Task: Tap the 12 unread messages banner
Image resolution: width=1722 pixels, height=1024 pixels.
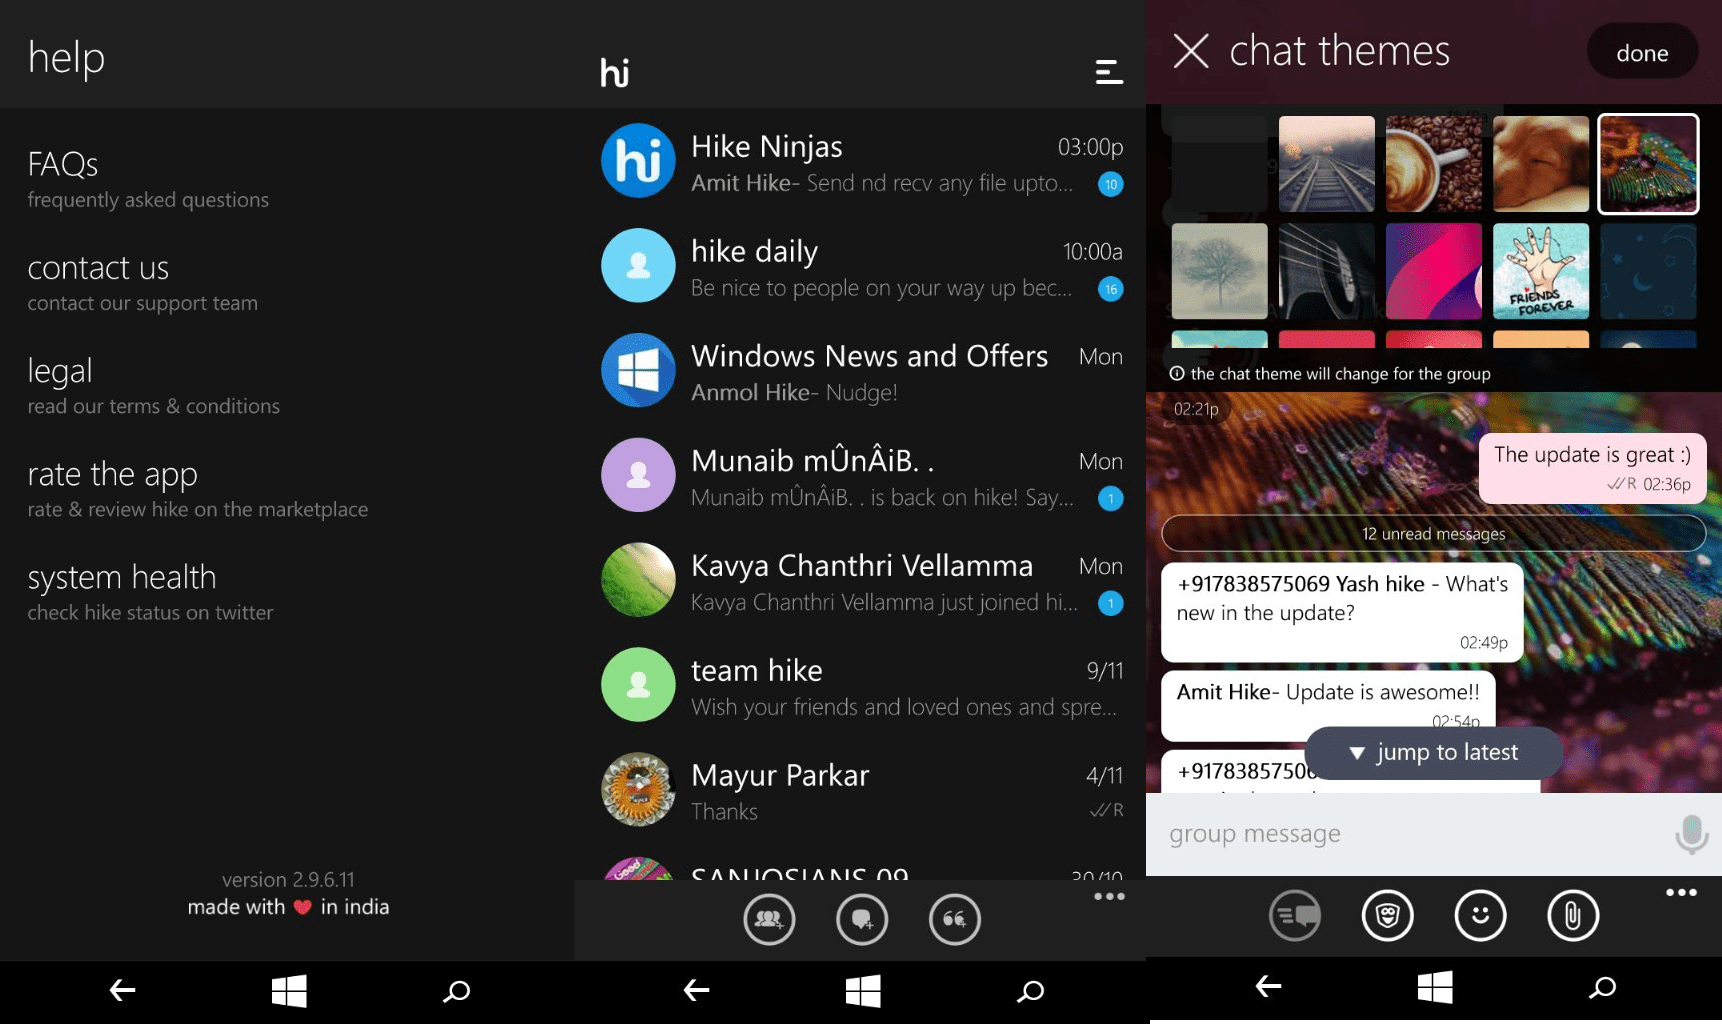Action: pos(1434,533)
